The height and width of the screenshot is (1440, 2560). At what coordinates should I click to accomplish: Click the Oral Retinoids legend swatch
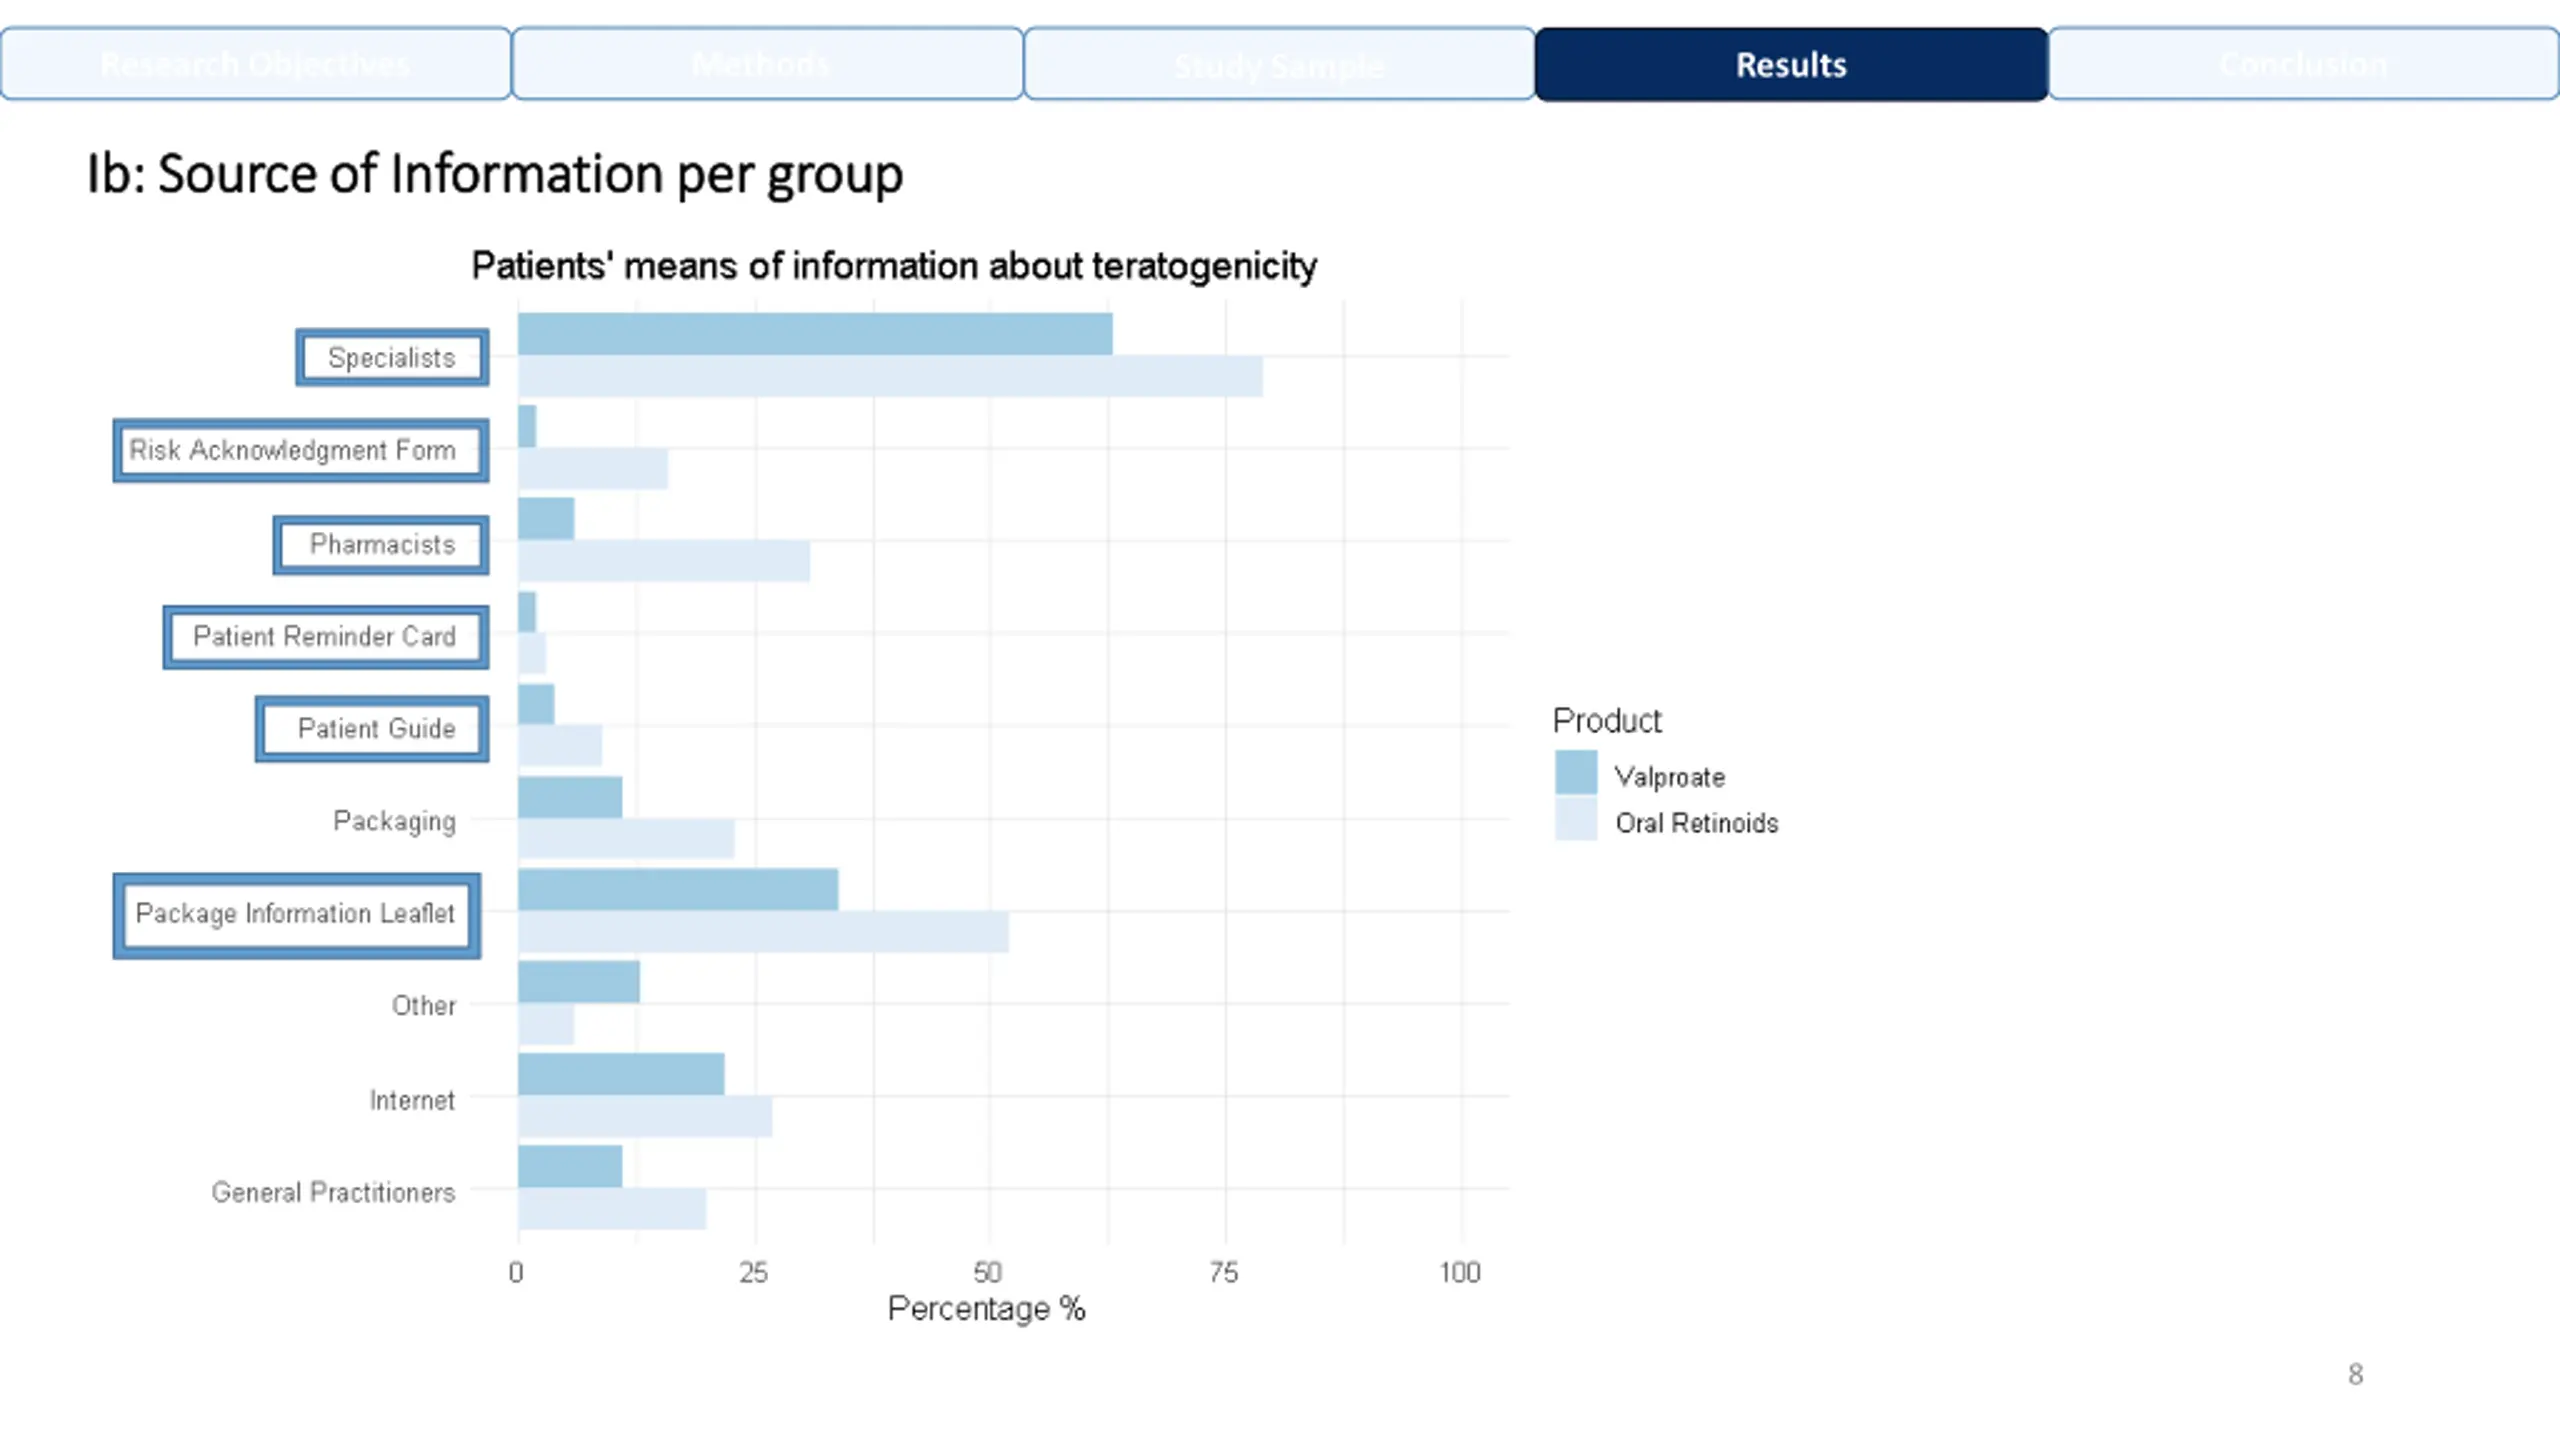[1576, 819]
